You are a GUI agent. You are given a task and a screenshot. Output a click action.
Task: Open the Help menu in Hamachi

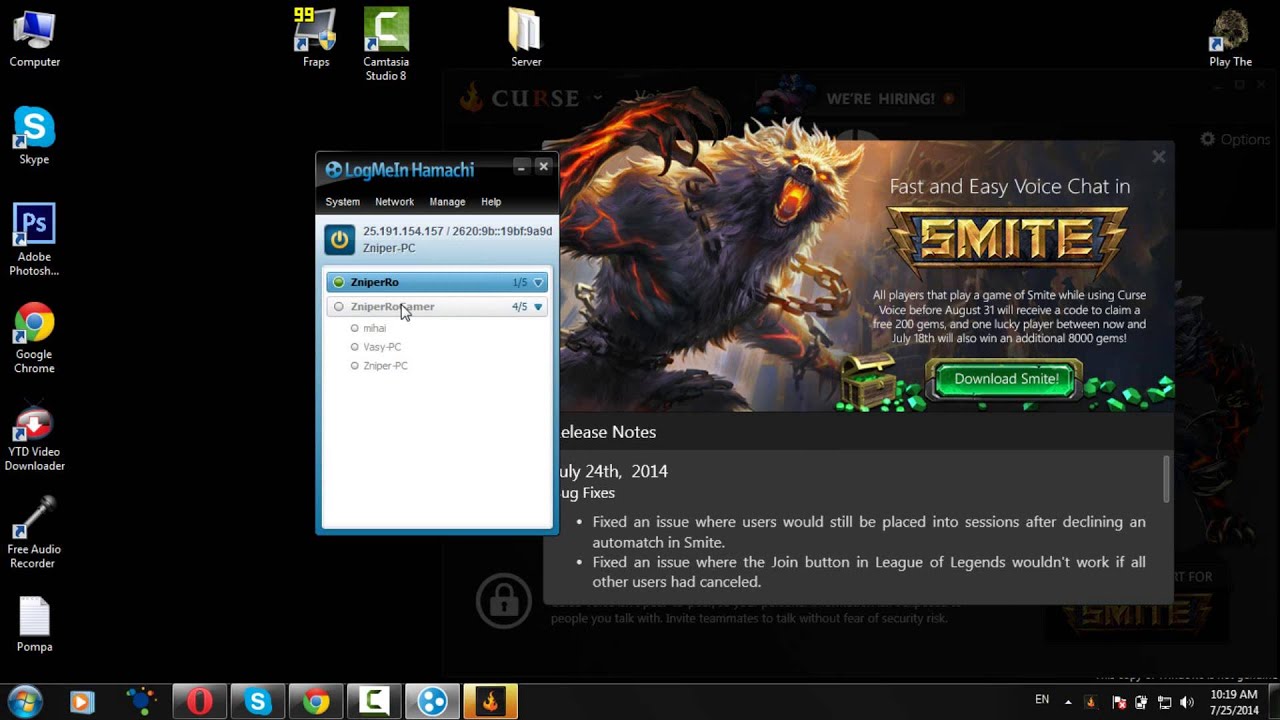point(491,202)
